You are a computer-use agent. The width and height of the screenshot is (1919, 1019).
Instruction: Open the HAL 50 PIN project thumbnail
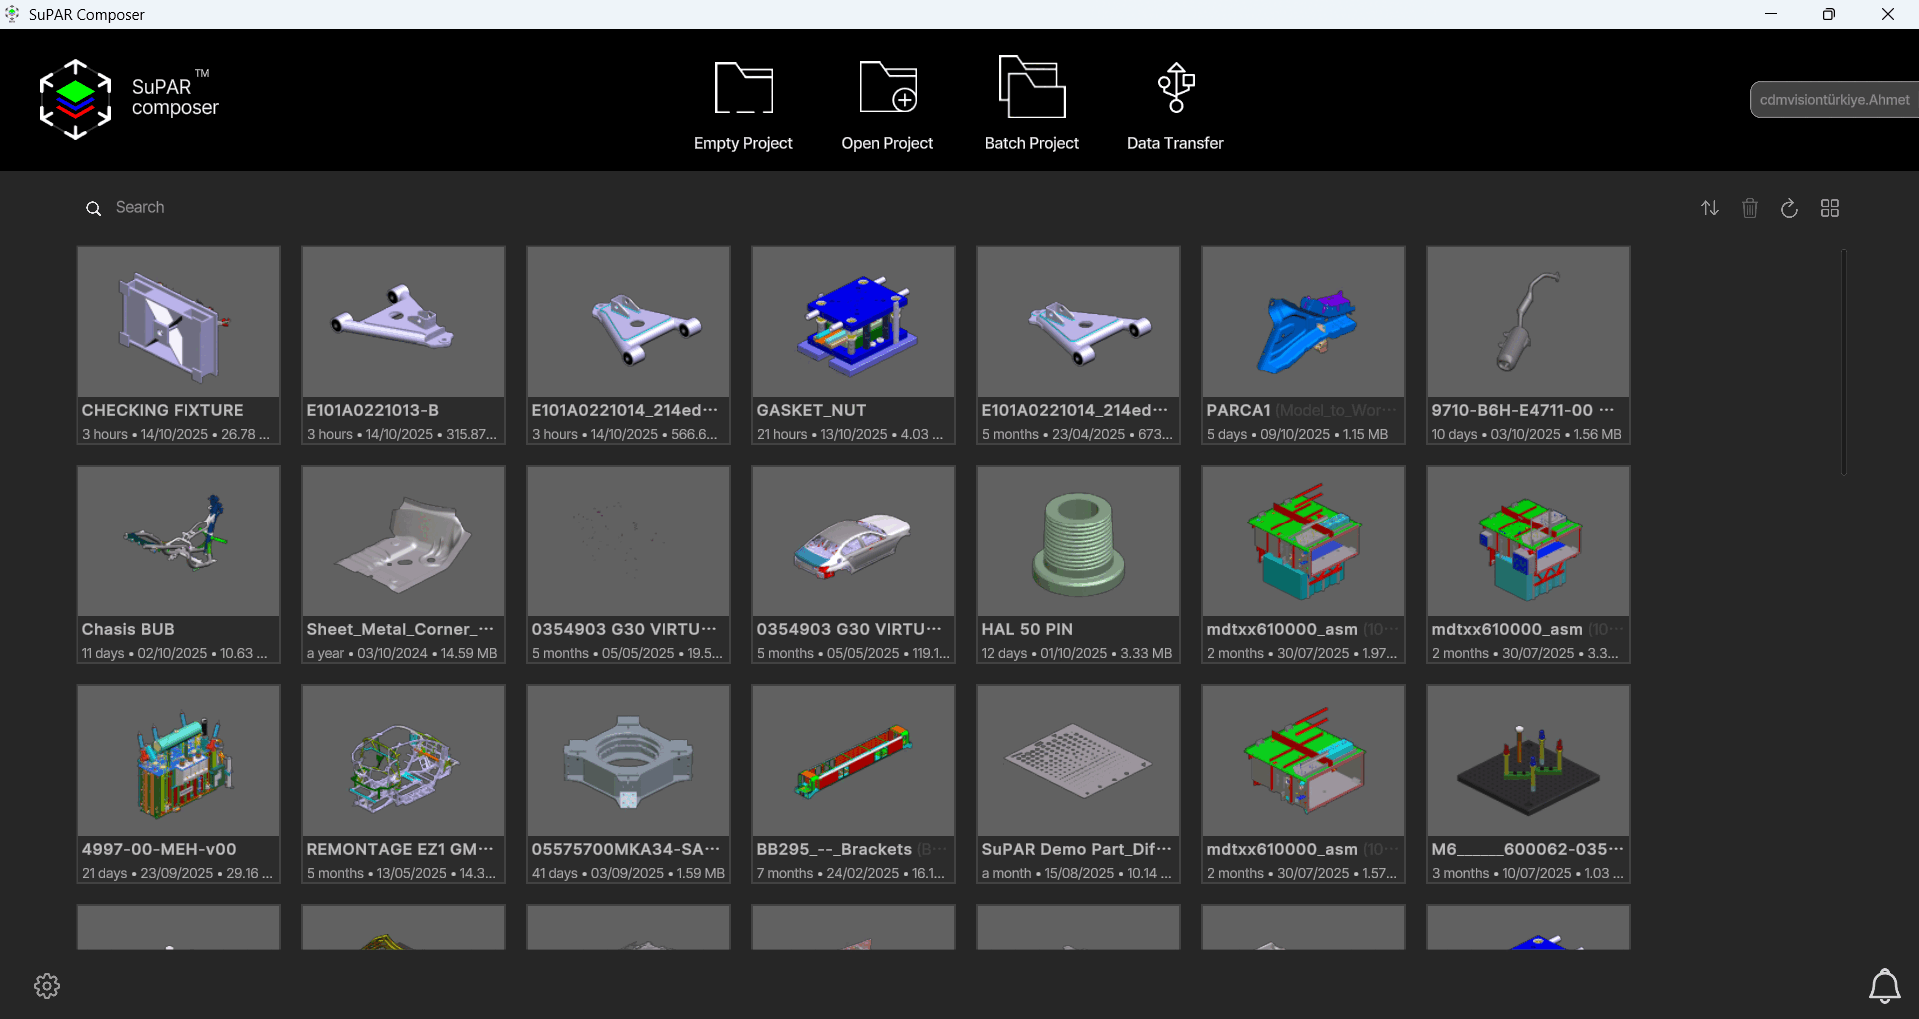tap(1078, 541)
